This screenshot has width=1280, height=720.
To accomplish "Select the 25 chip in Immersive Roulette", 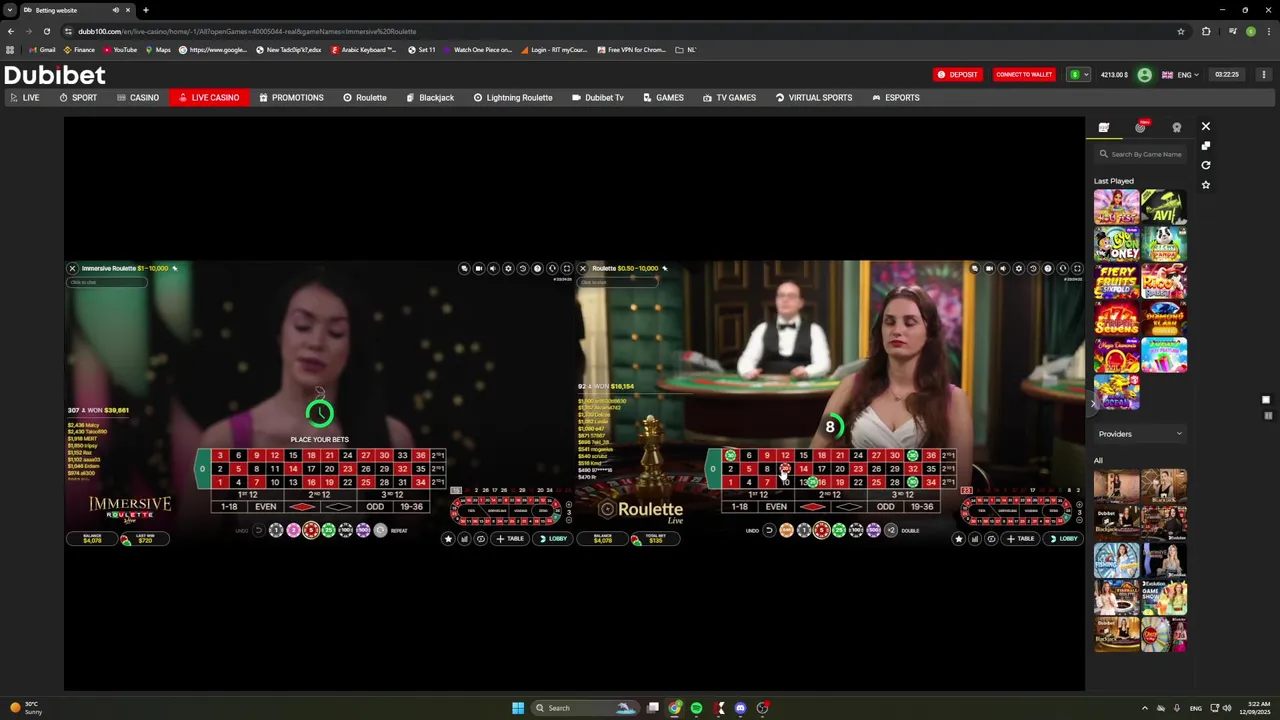I will pos(328,531).
